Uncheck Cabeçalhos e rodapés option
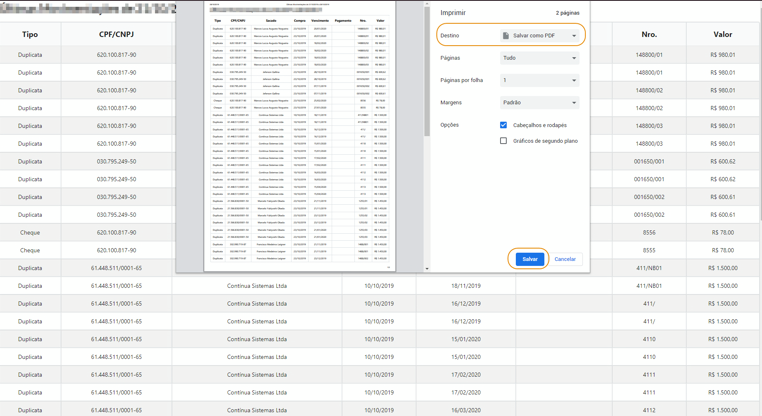Image resolution: width=762 pixels, height=416 pixels. pos(503,125)
